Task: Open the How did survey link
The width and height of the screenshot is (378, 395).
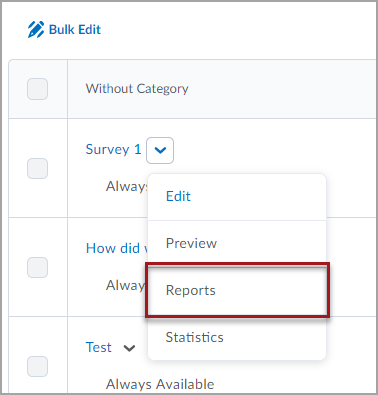Action: click(x=117, y=248)
